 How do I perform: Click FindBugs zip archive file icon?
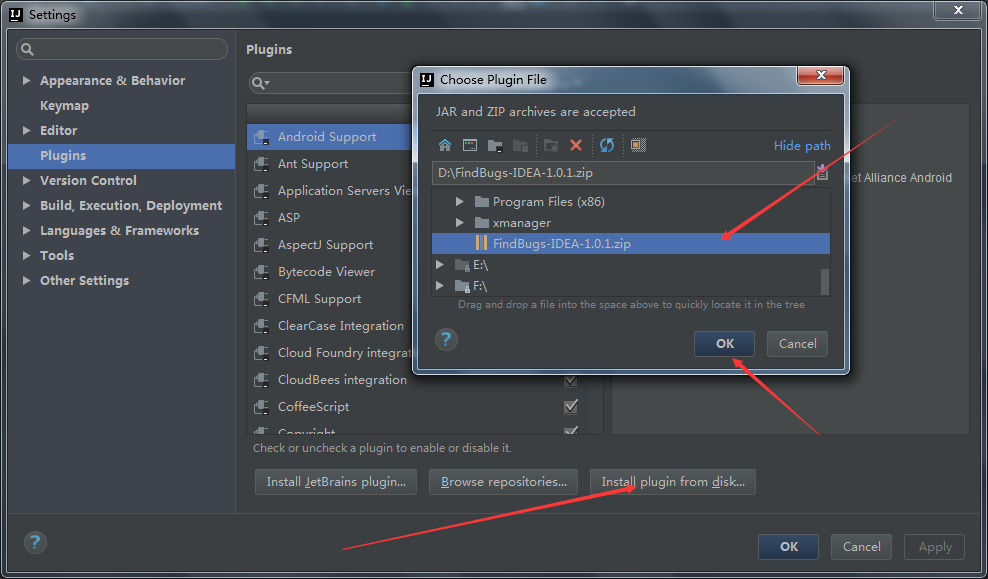[481, 243]
